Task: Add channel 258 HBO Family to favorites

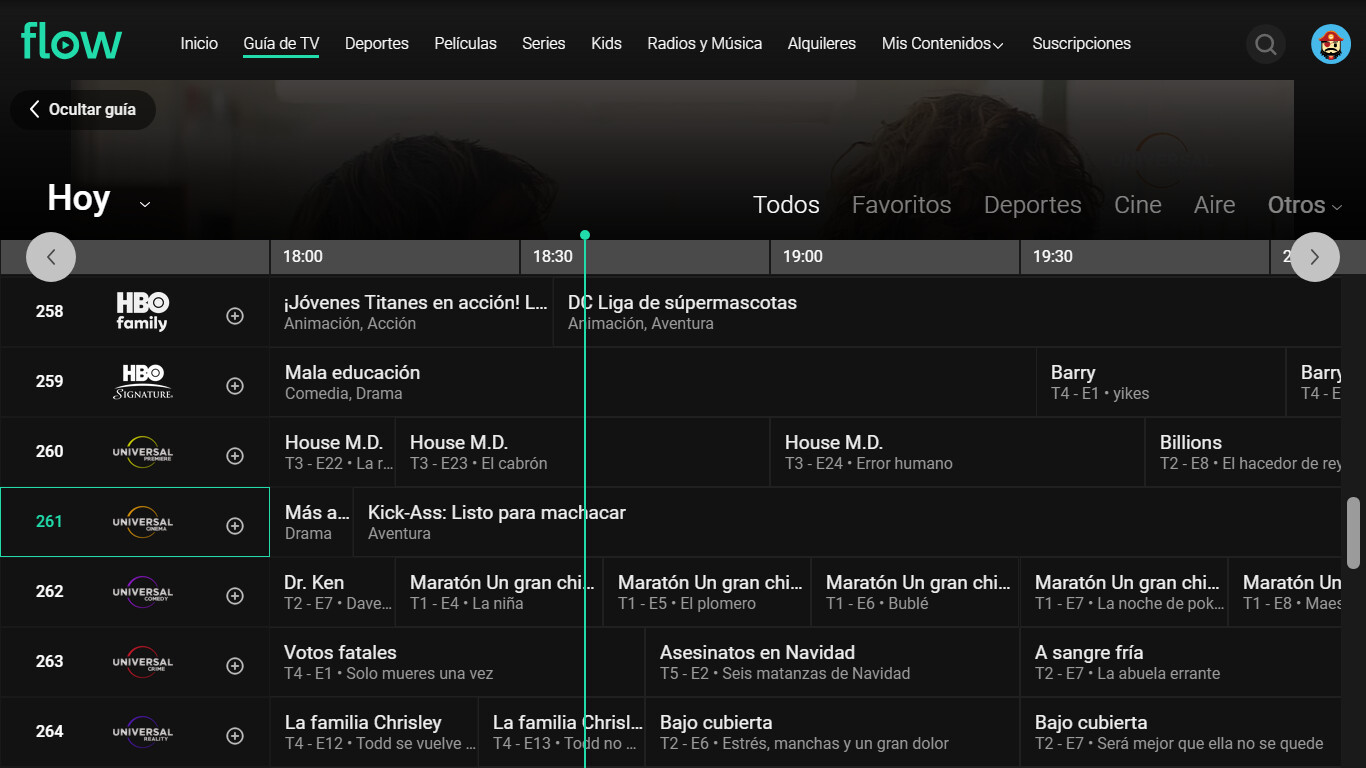Action: pyautogui.click(x=235, y=316)
